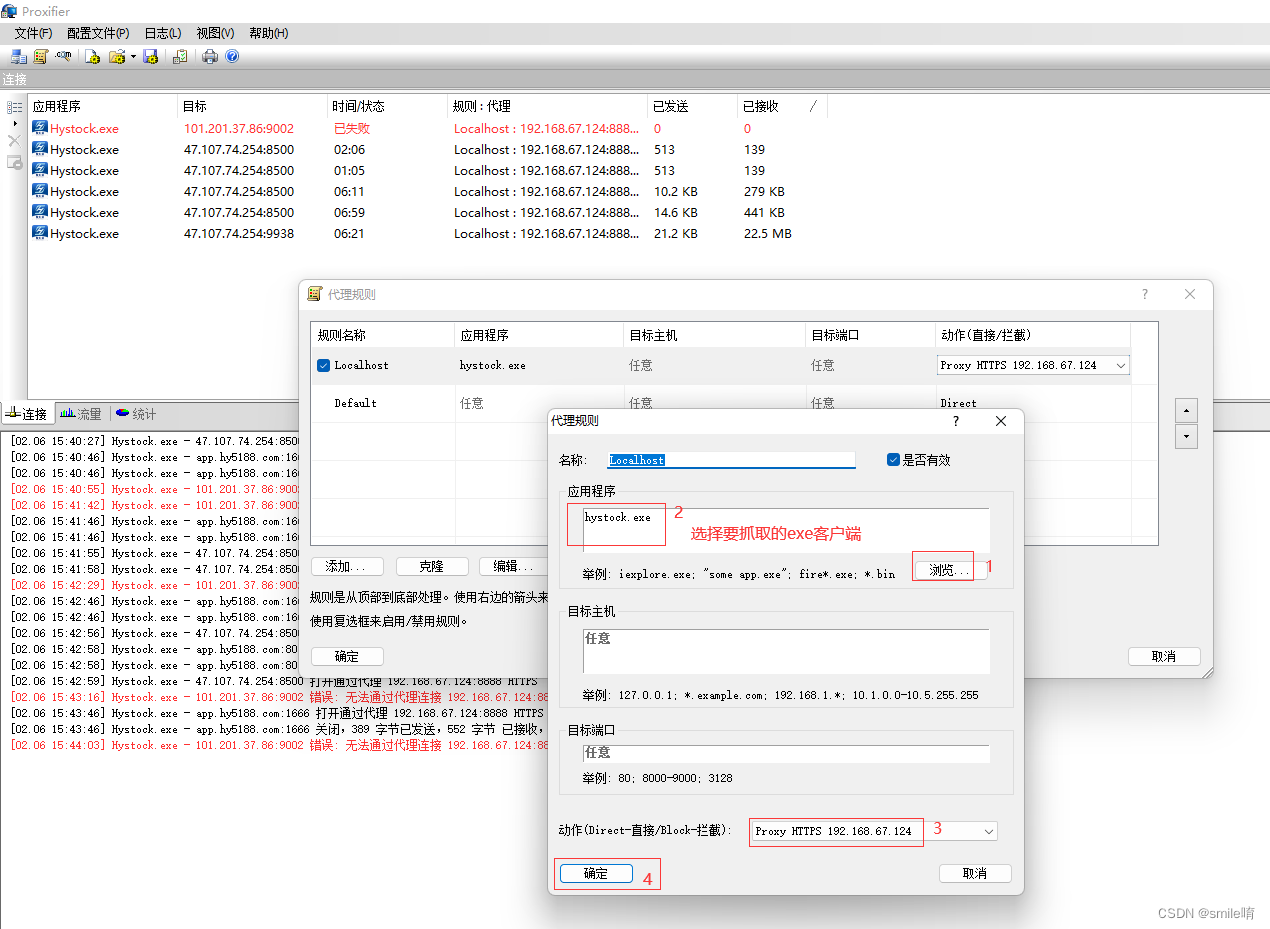1270x929 pixels.
Task: Switch to the 流量 tab
Action: coord(80,414)
